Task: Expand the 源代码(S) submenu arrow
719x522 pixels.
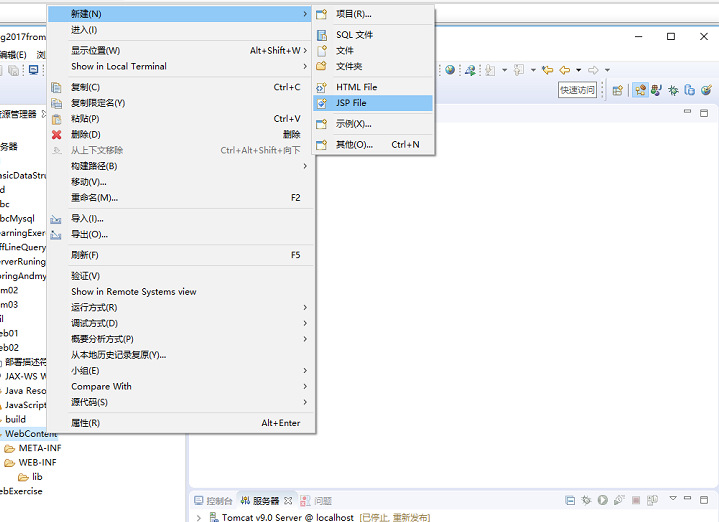Action: click(305, 402)
